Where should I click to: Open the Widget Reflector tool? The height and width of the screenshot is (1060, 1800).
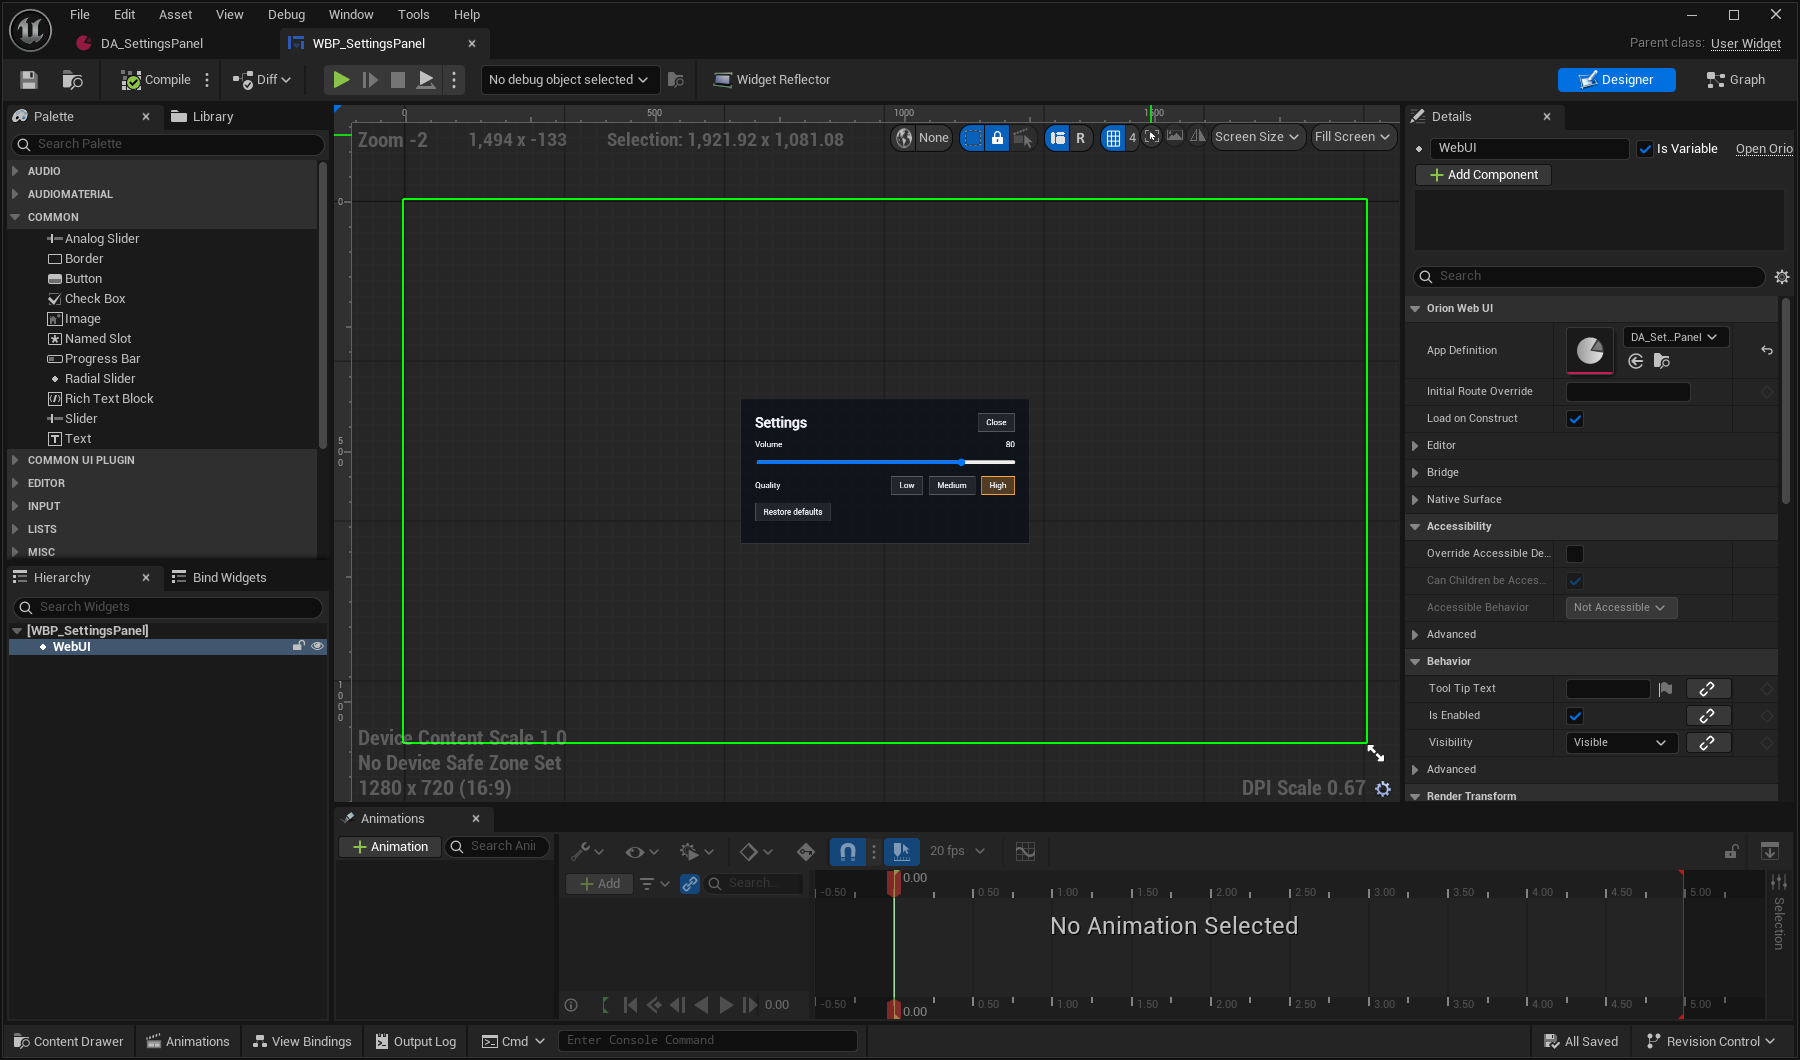point(771,80)
